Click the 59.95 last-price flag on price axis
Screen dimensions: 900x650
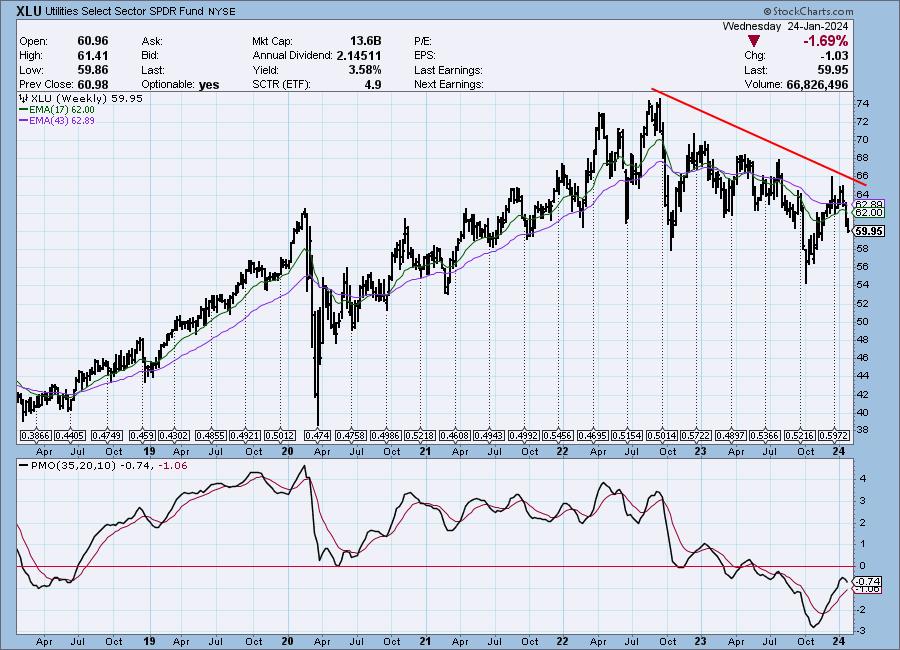point(868,231)
